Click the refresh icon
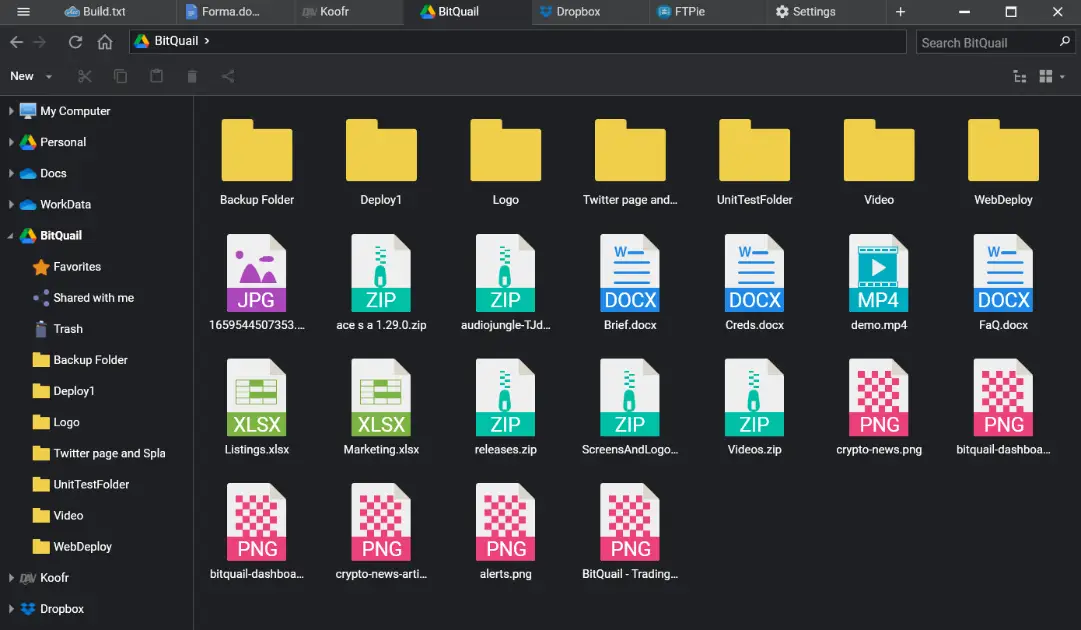The image size is (1081, 630). tap(75, 42)
